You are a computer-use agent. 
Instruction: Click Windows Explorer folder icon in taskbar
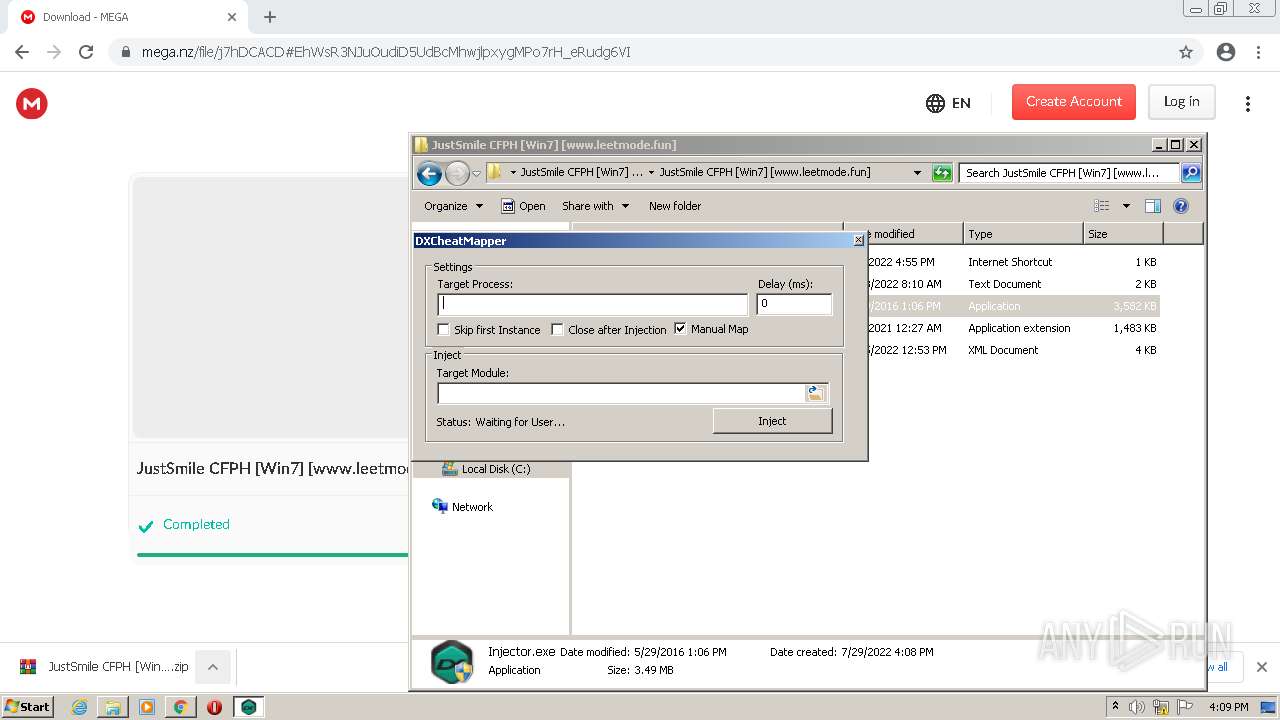pos(113,707)
